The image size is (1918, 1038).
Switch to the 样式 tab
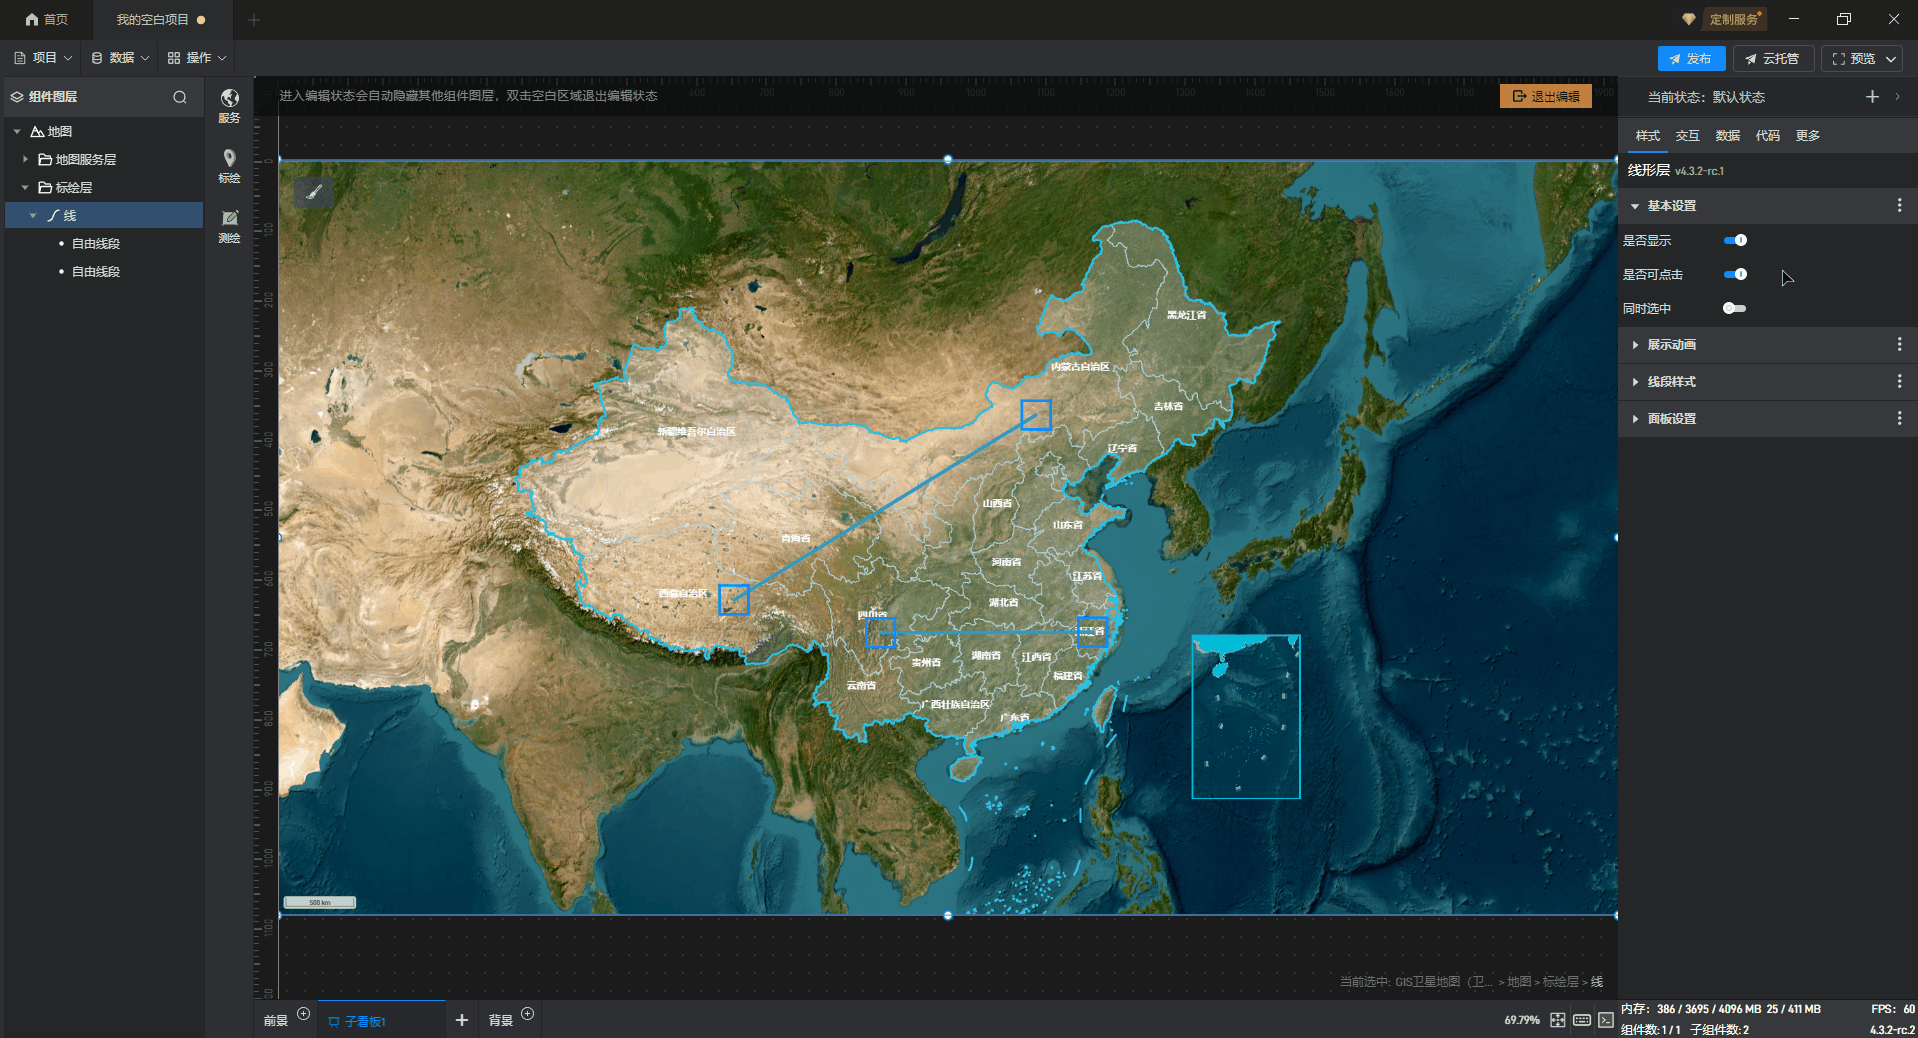pos(1647,136)
